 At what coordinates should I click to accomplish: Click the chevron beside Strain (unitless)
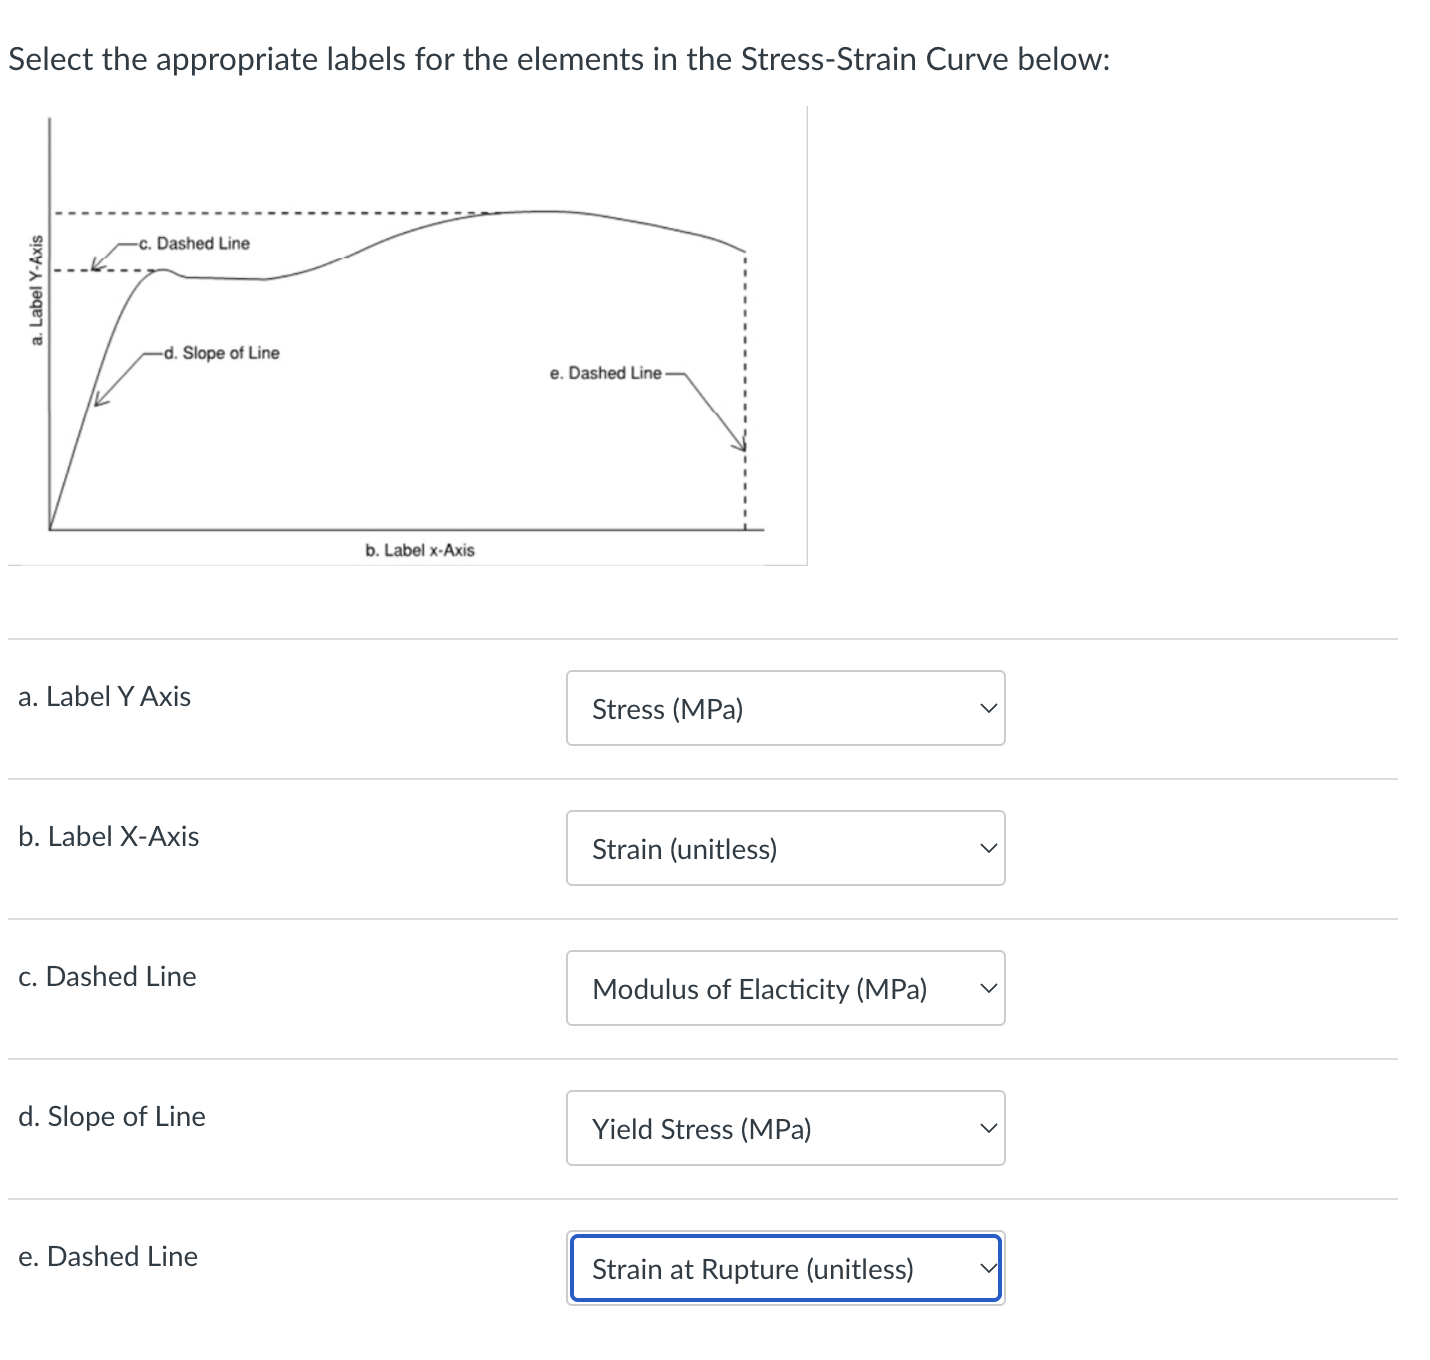pos(988,848)
